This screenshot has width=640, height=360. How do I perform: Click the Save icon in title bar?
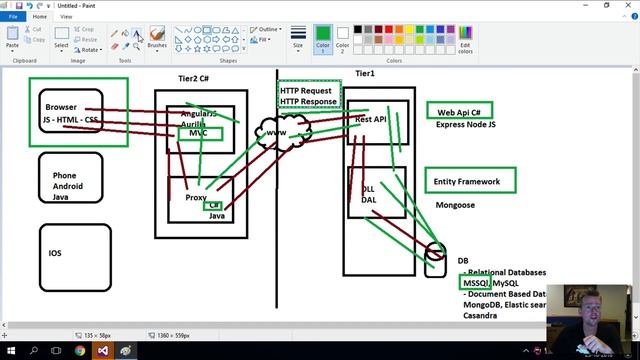click(19, 6)
